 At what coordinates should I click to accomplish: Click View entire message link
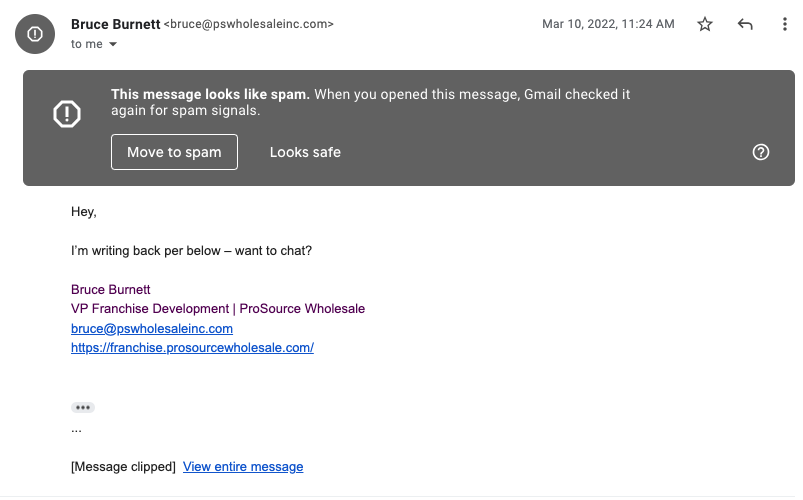pyautogui.click(x=243, y=467)
